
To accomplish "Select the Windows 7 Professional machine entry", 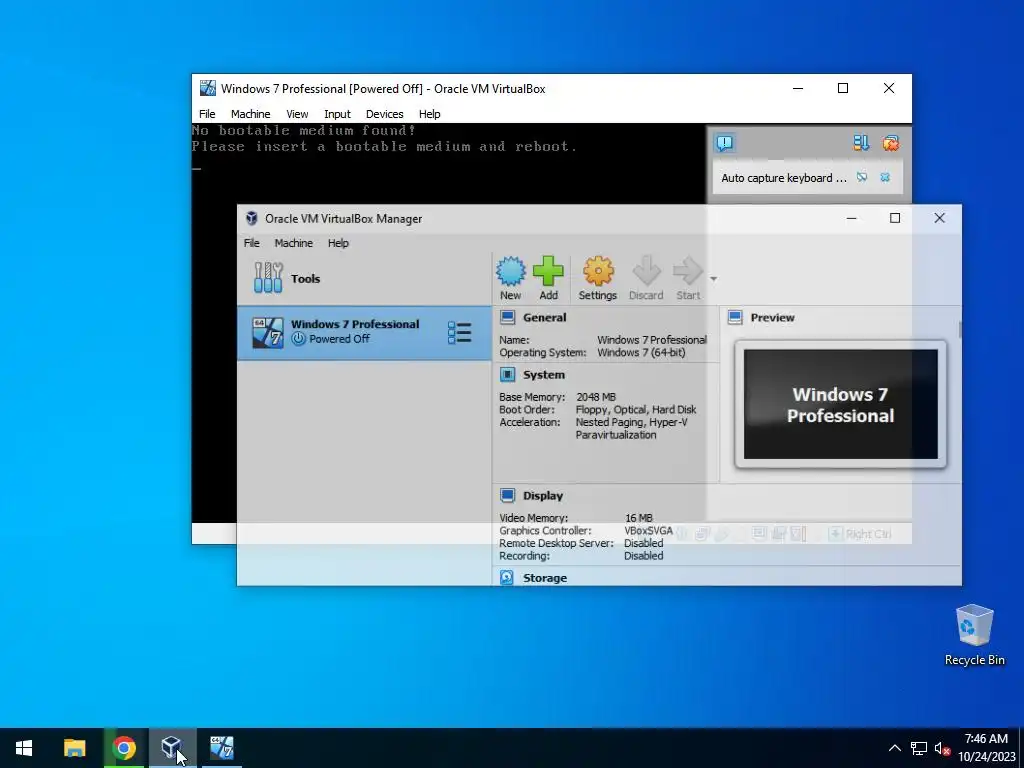I will point(364,332).
